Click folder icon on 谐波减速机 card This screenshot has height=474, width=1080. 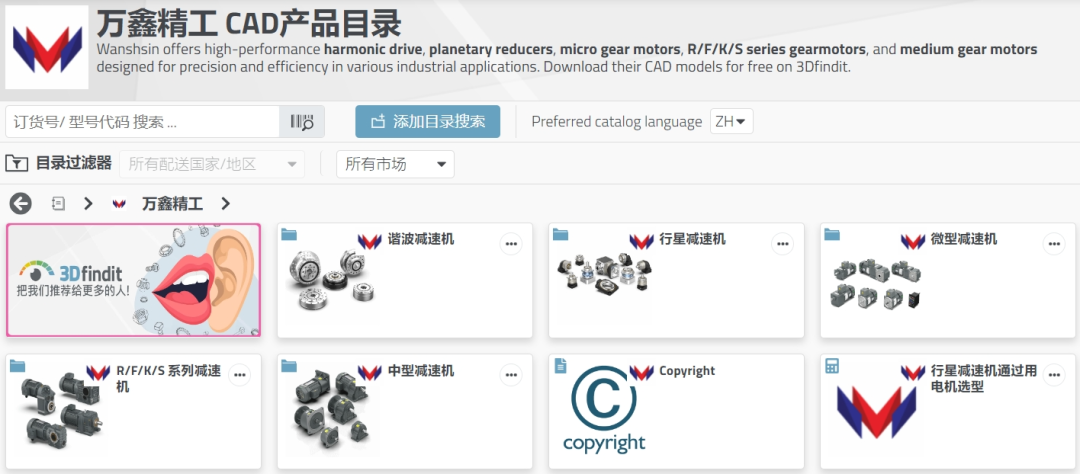[289, 234]
